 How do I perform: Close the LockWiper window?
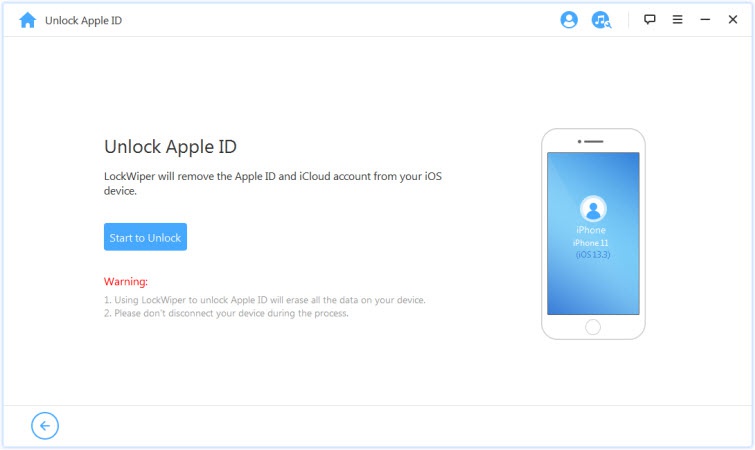pos(732,19)
